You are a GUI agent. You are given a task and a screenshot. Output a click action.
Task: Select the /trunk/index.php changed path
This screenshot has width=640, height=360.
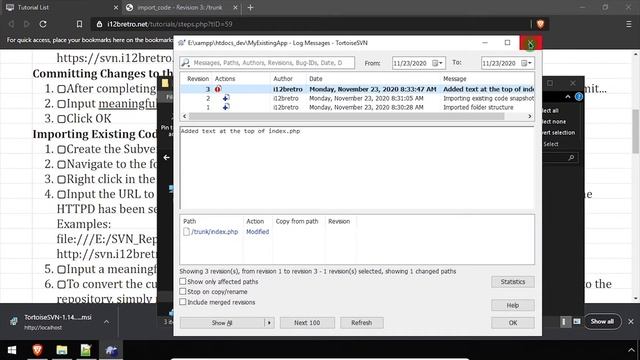click(214, 232)
